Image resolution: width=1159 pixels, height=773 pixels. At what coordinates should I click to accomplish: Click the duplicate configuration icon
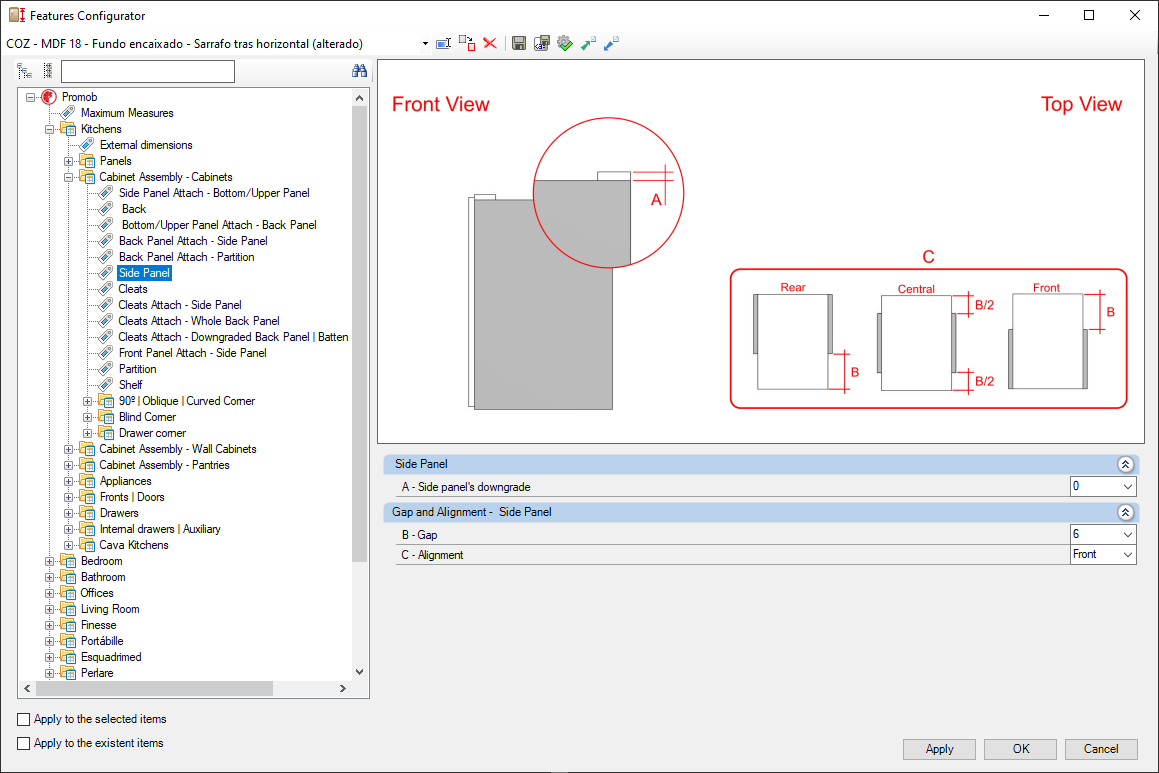(x=467, y=44)
